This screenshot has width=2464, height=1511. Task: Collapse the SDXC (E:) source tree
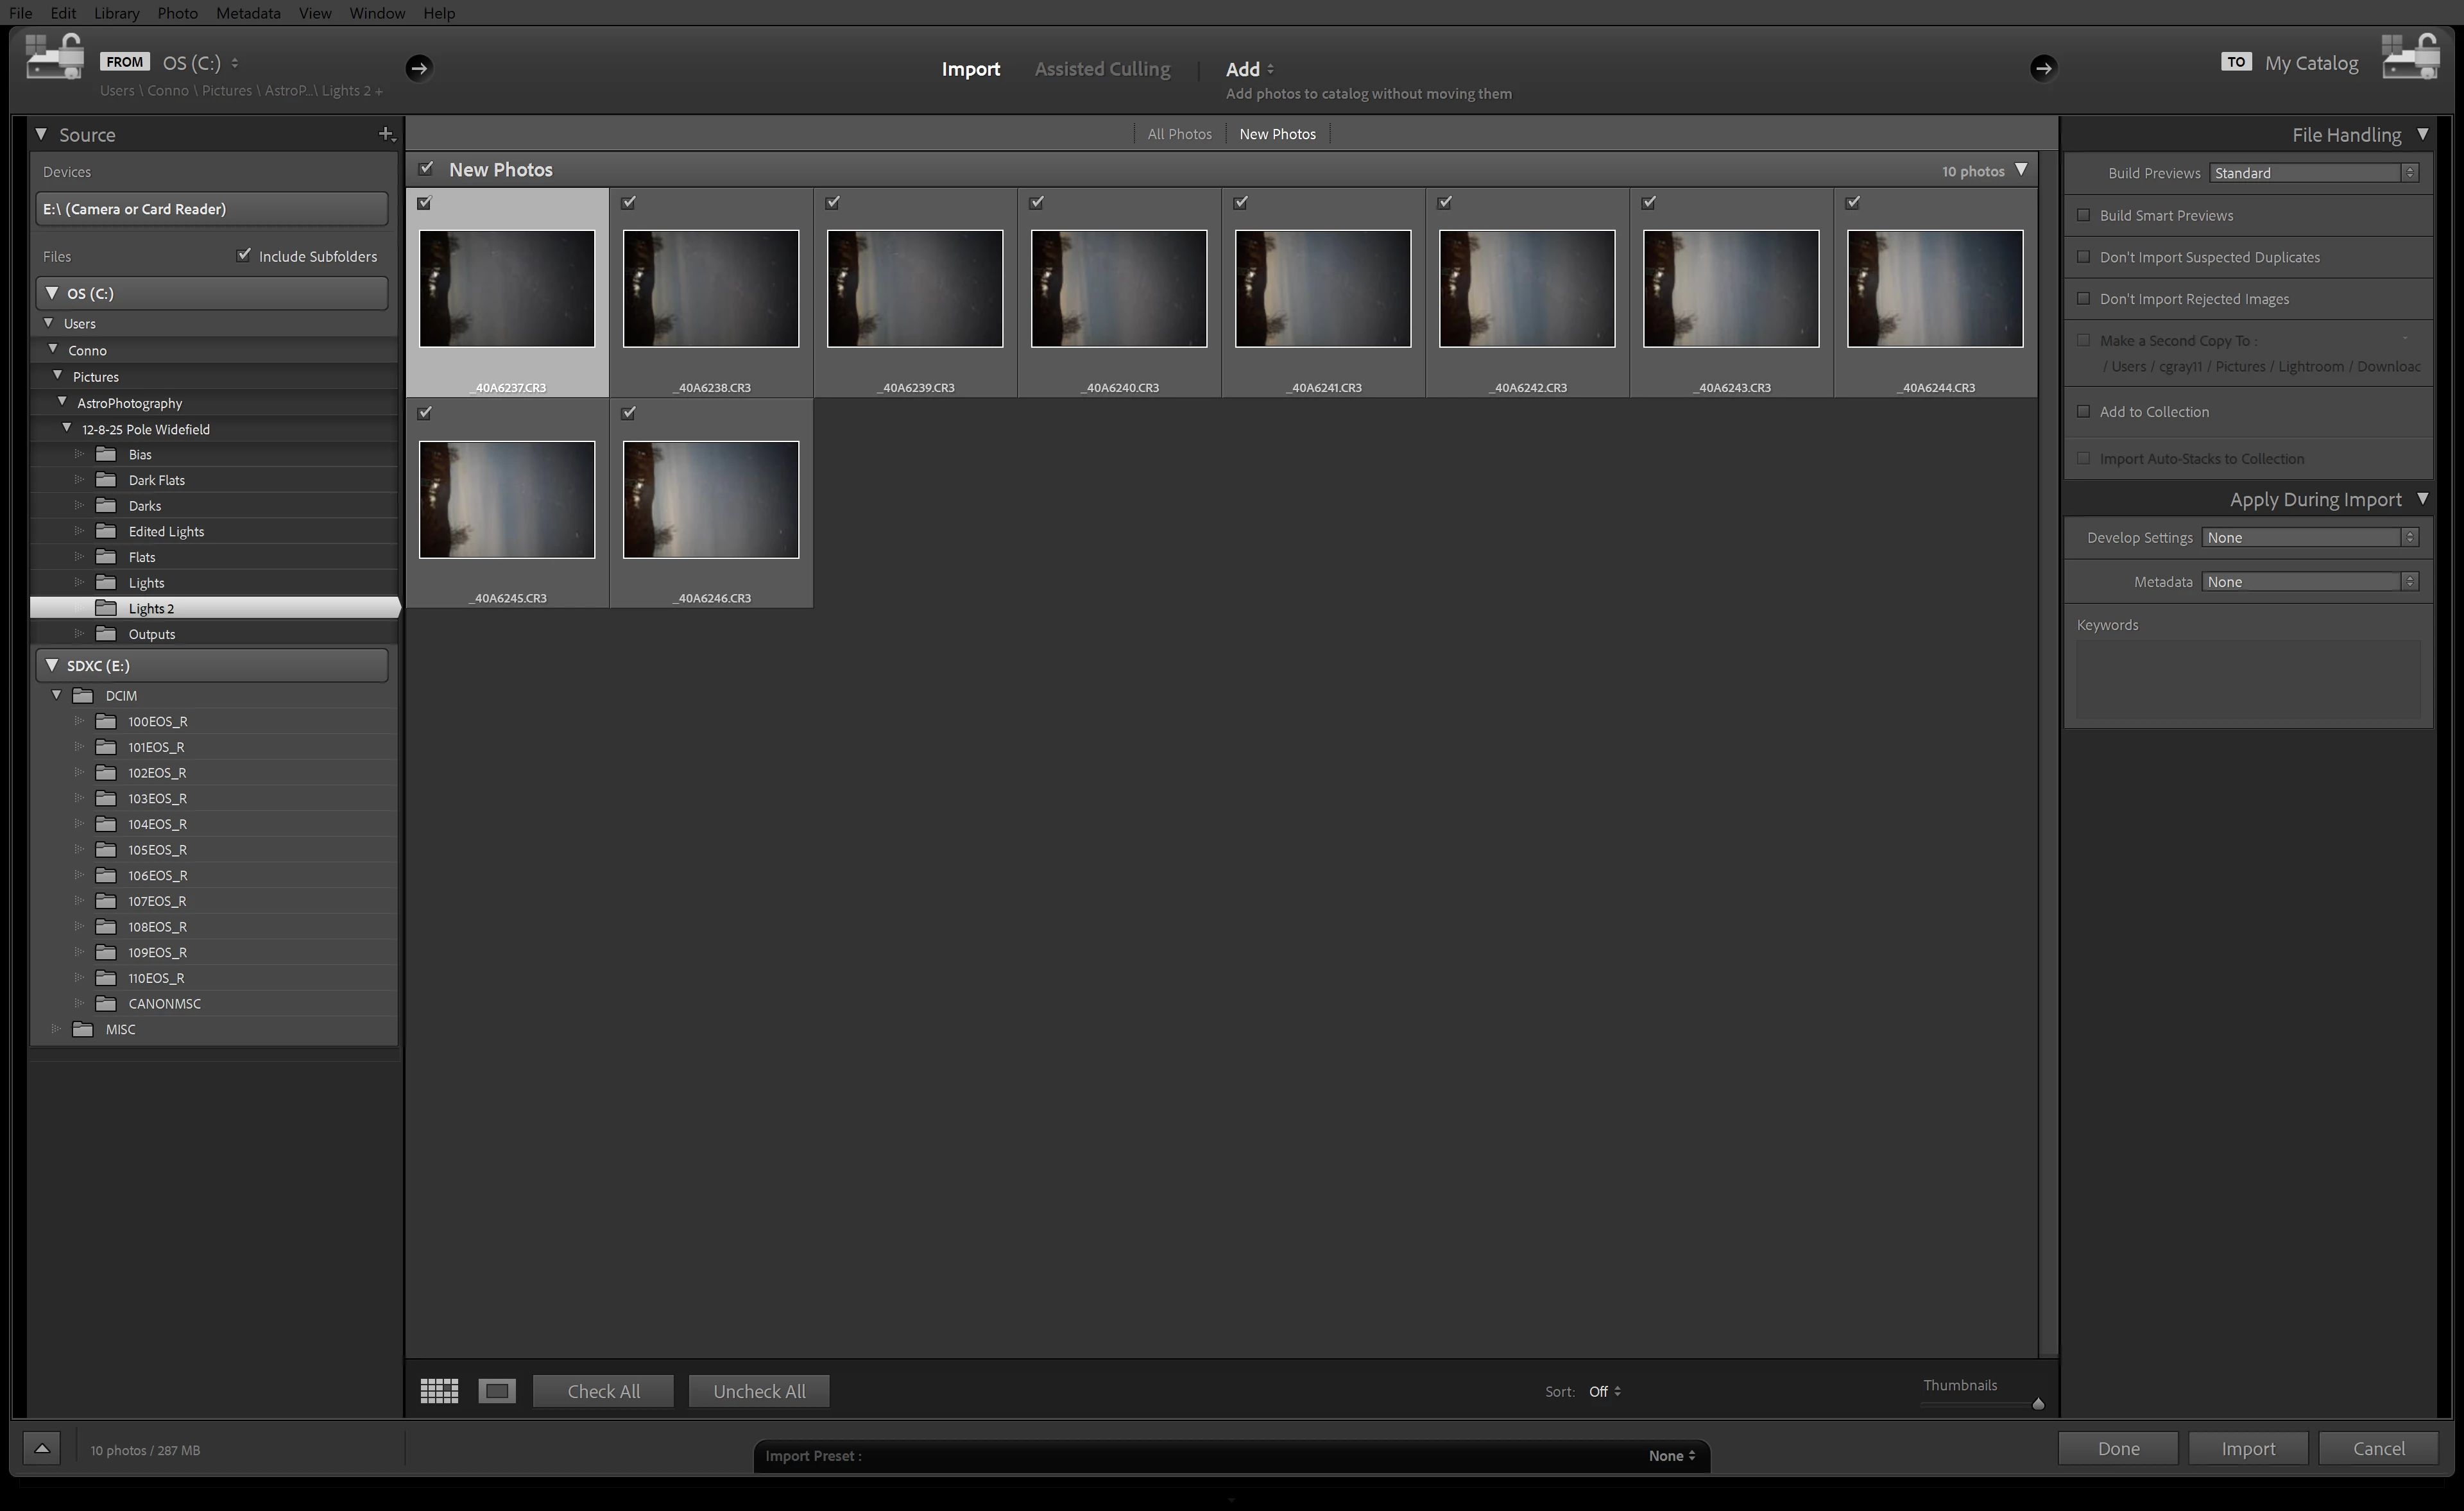(52, 665)
